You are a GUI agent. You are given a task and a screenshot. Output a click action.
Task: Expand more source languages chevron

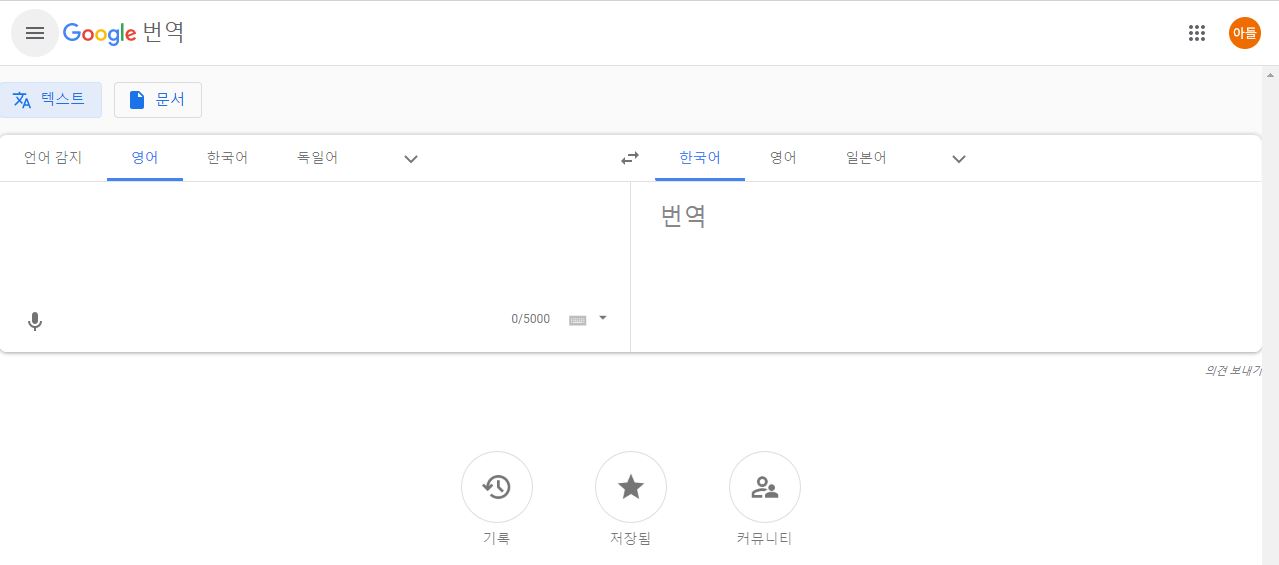pyautogui.click(x=411, y=159)
